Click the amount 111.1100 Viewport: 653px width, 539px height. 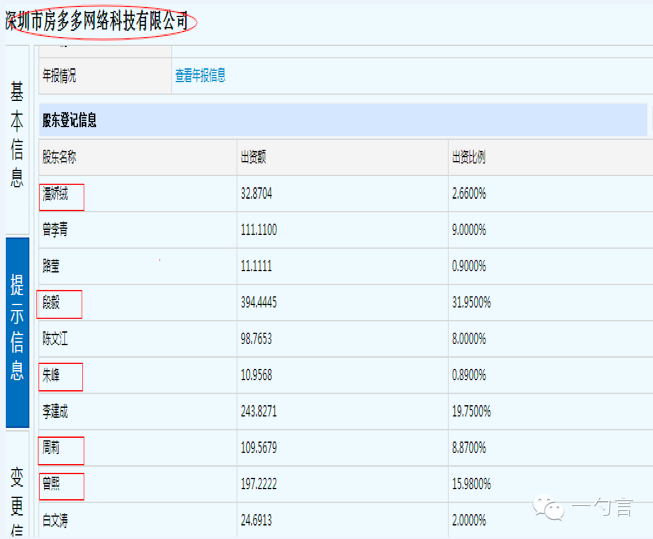coord(259,230)
